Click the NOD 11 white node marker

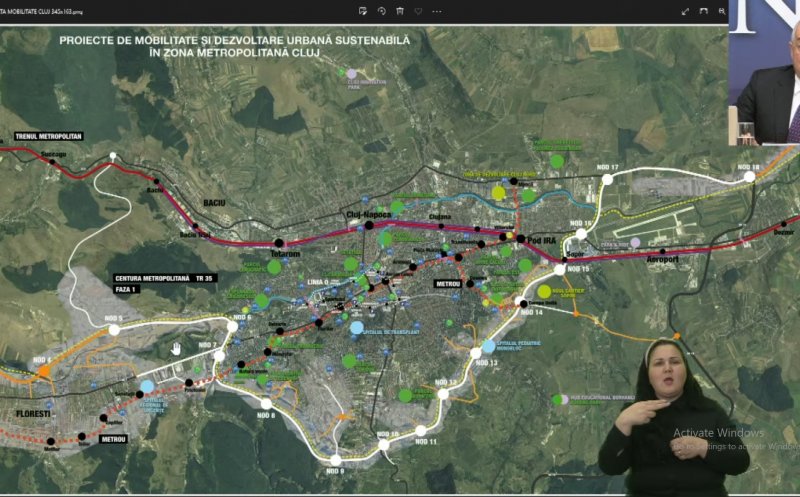click(x=420, y=431)
